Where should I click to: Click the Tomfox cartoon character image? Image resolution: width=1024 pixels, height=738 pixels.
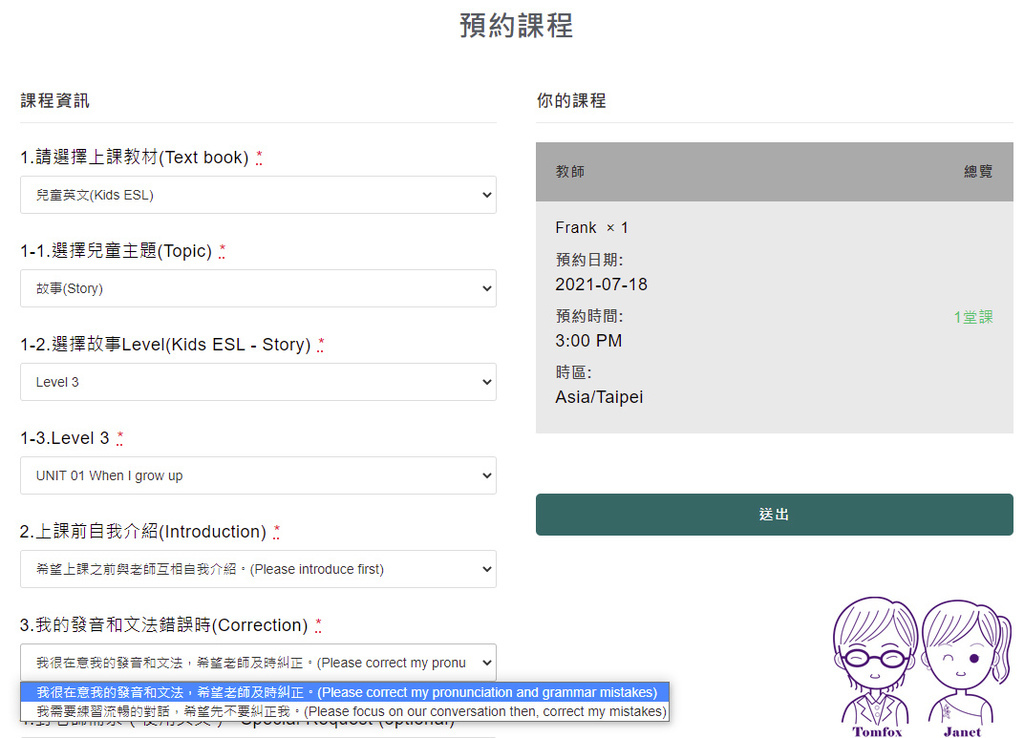click(875, 666)
